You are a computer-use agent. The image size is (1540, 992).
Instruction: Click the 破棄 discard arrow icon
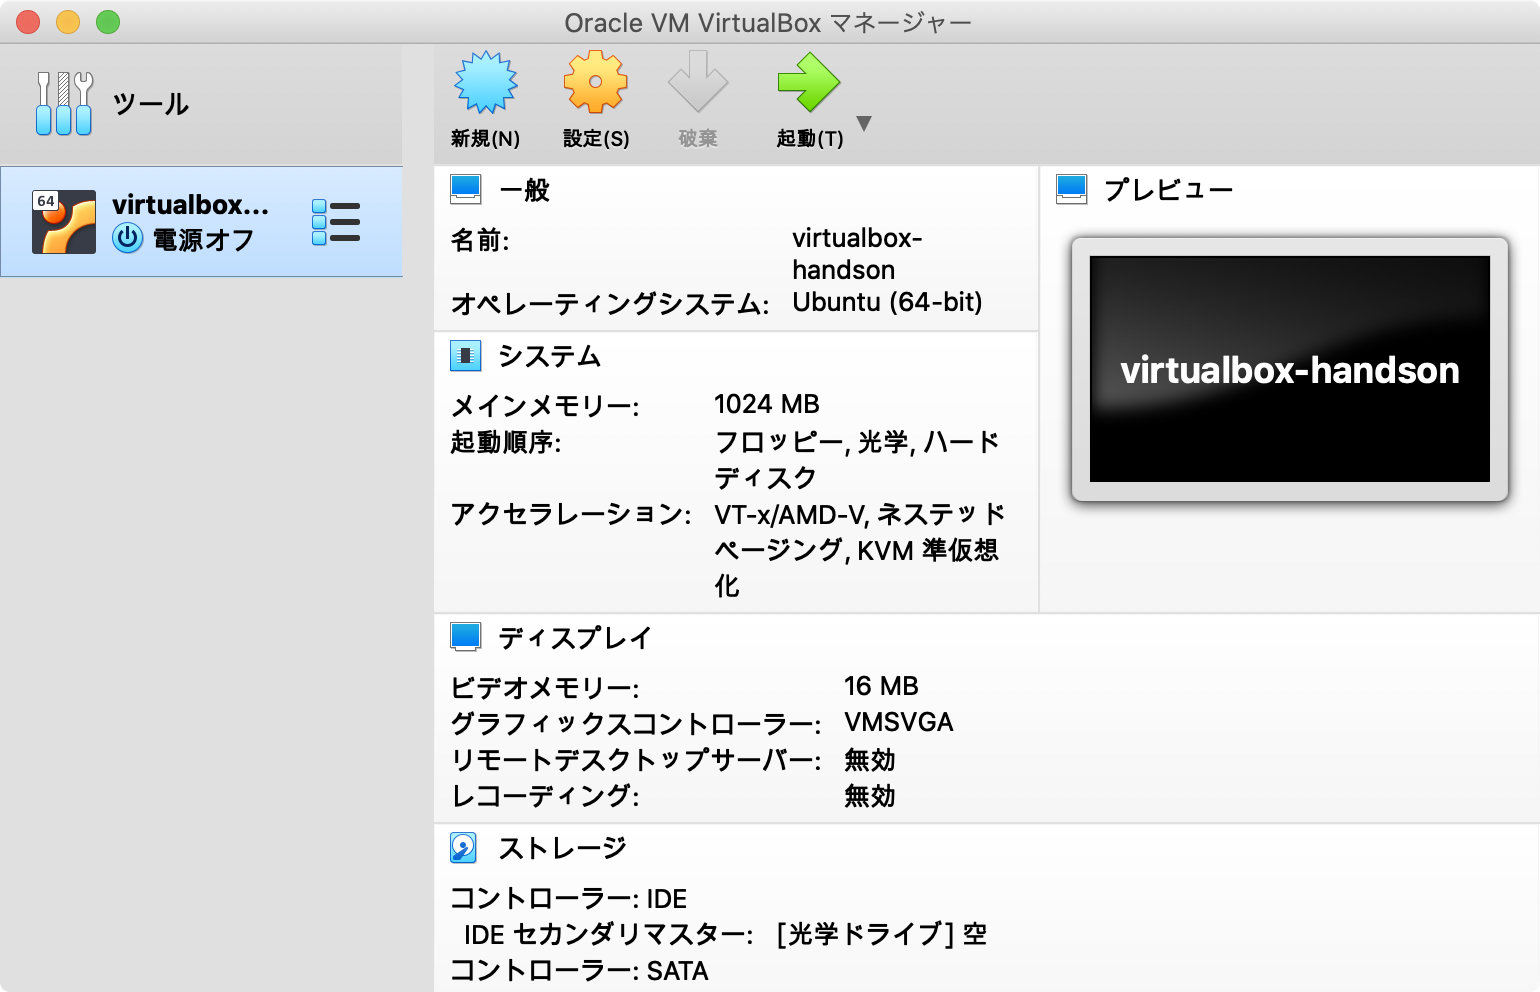pyautogui.click(x=698, y=82)
